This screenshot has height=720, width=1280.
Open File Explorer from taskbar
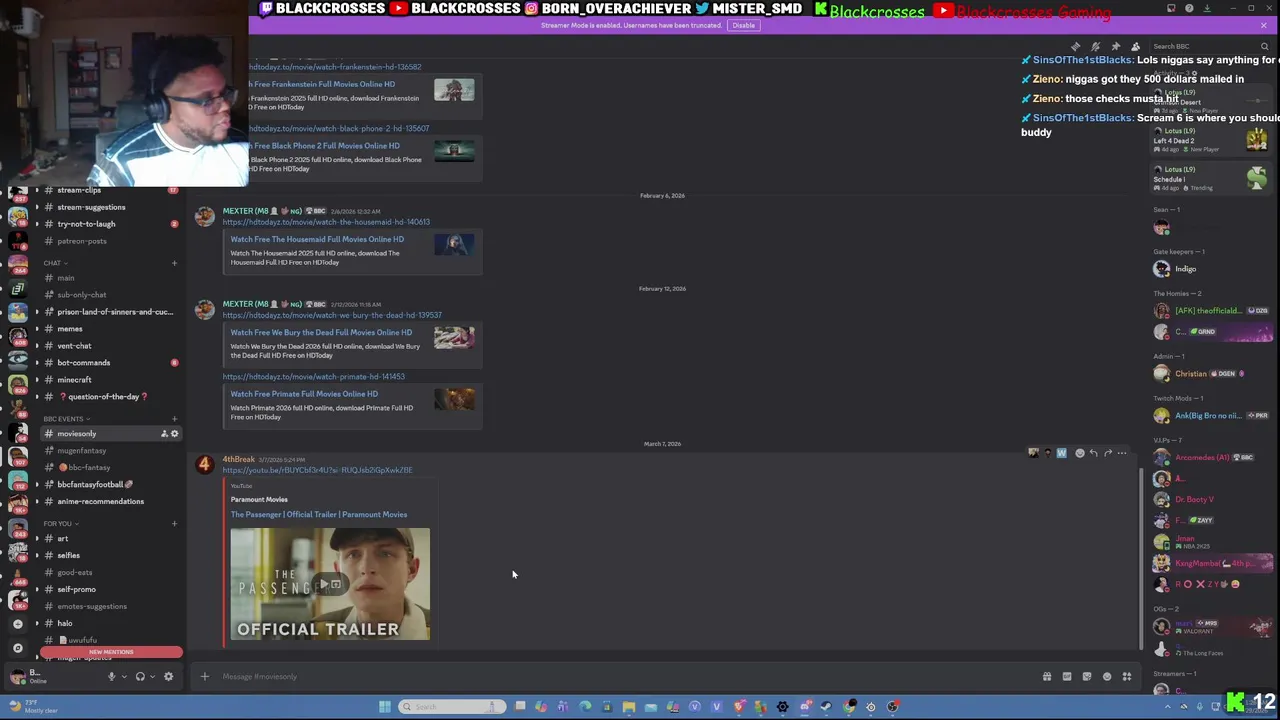[x=628, y=707]
